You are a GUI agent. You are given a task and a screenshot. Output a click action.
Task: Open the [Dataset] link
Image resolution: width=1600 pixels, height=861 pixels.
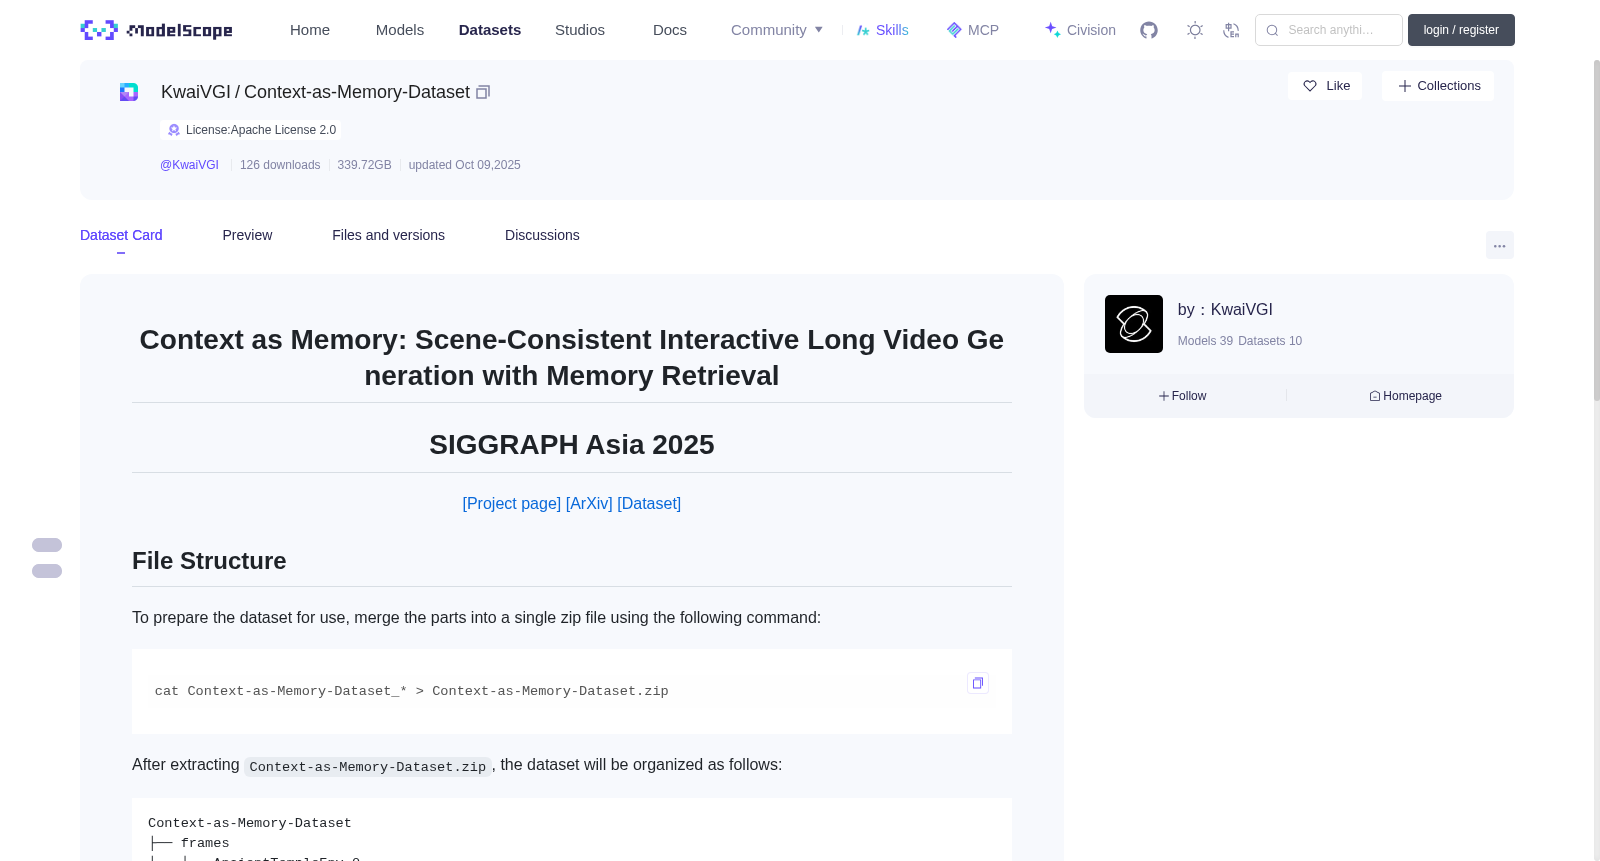649,504
